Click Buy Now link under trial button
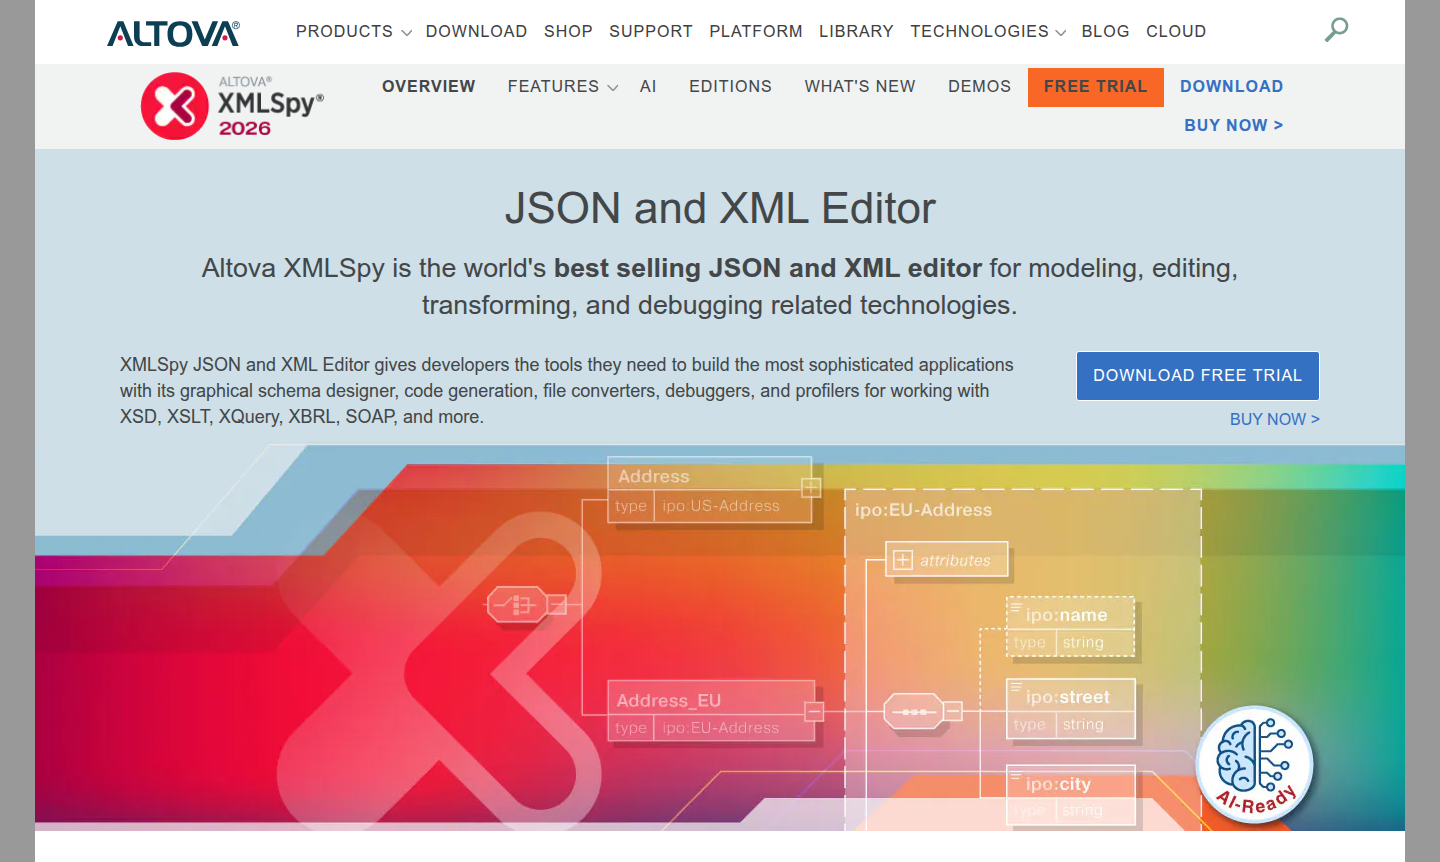 pyautogui.click(x=1274, y=420)
